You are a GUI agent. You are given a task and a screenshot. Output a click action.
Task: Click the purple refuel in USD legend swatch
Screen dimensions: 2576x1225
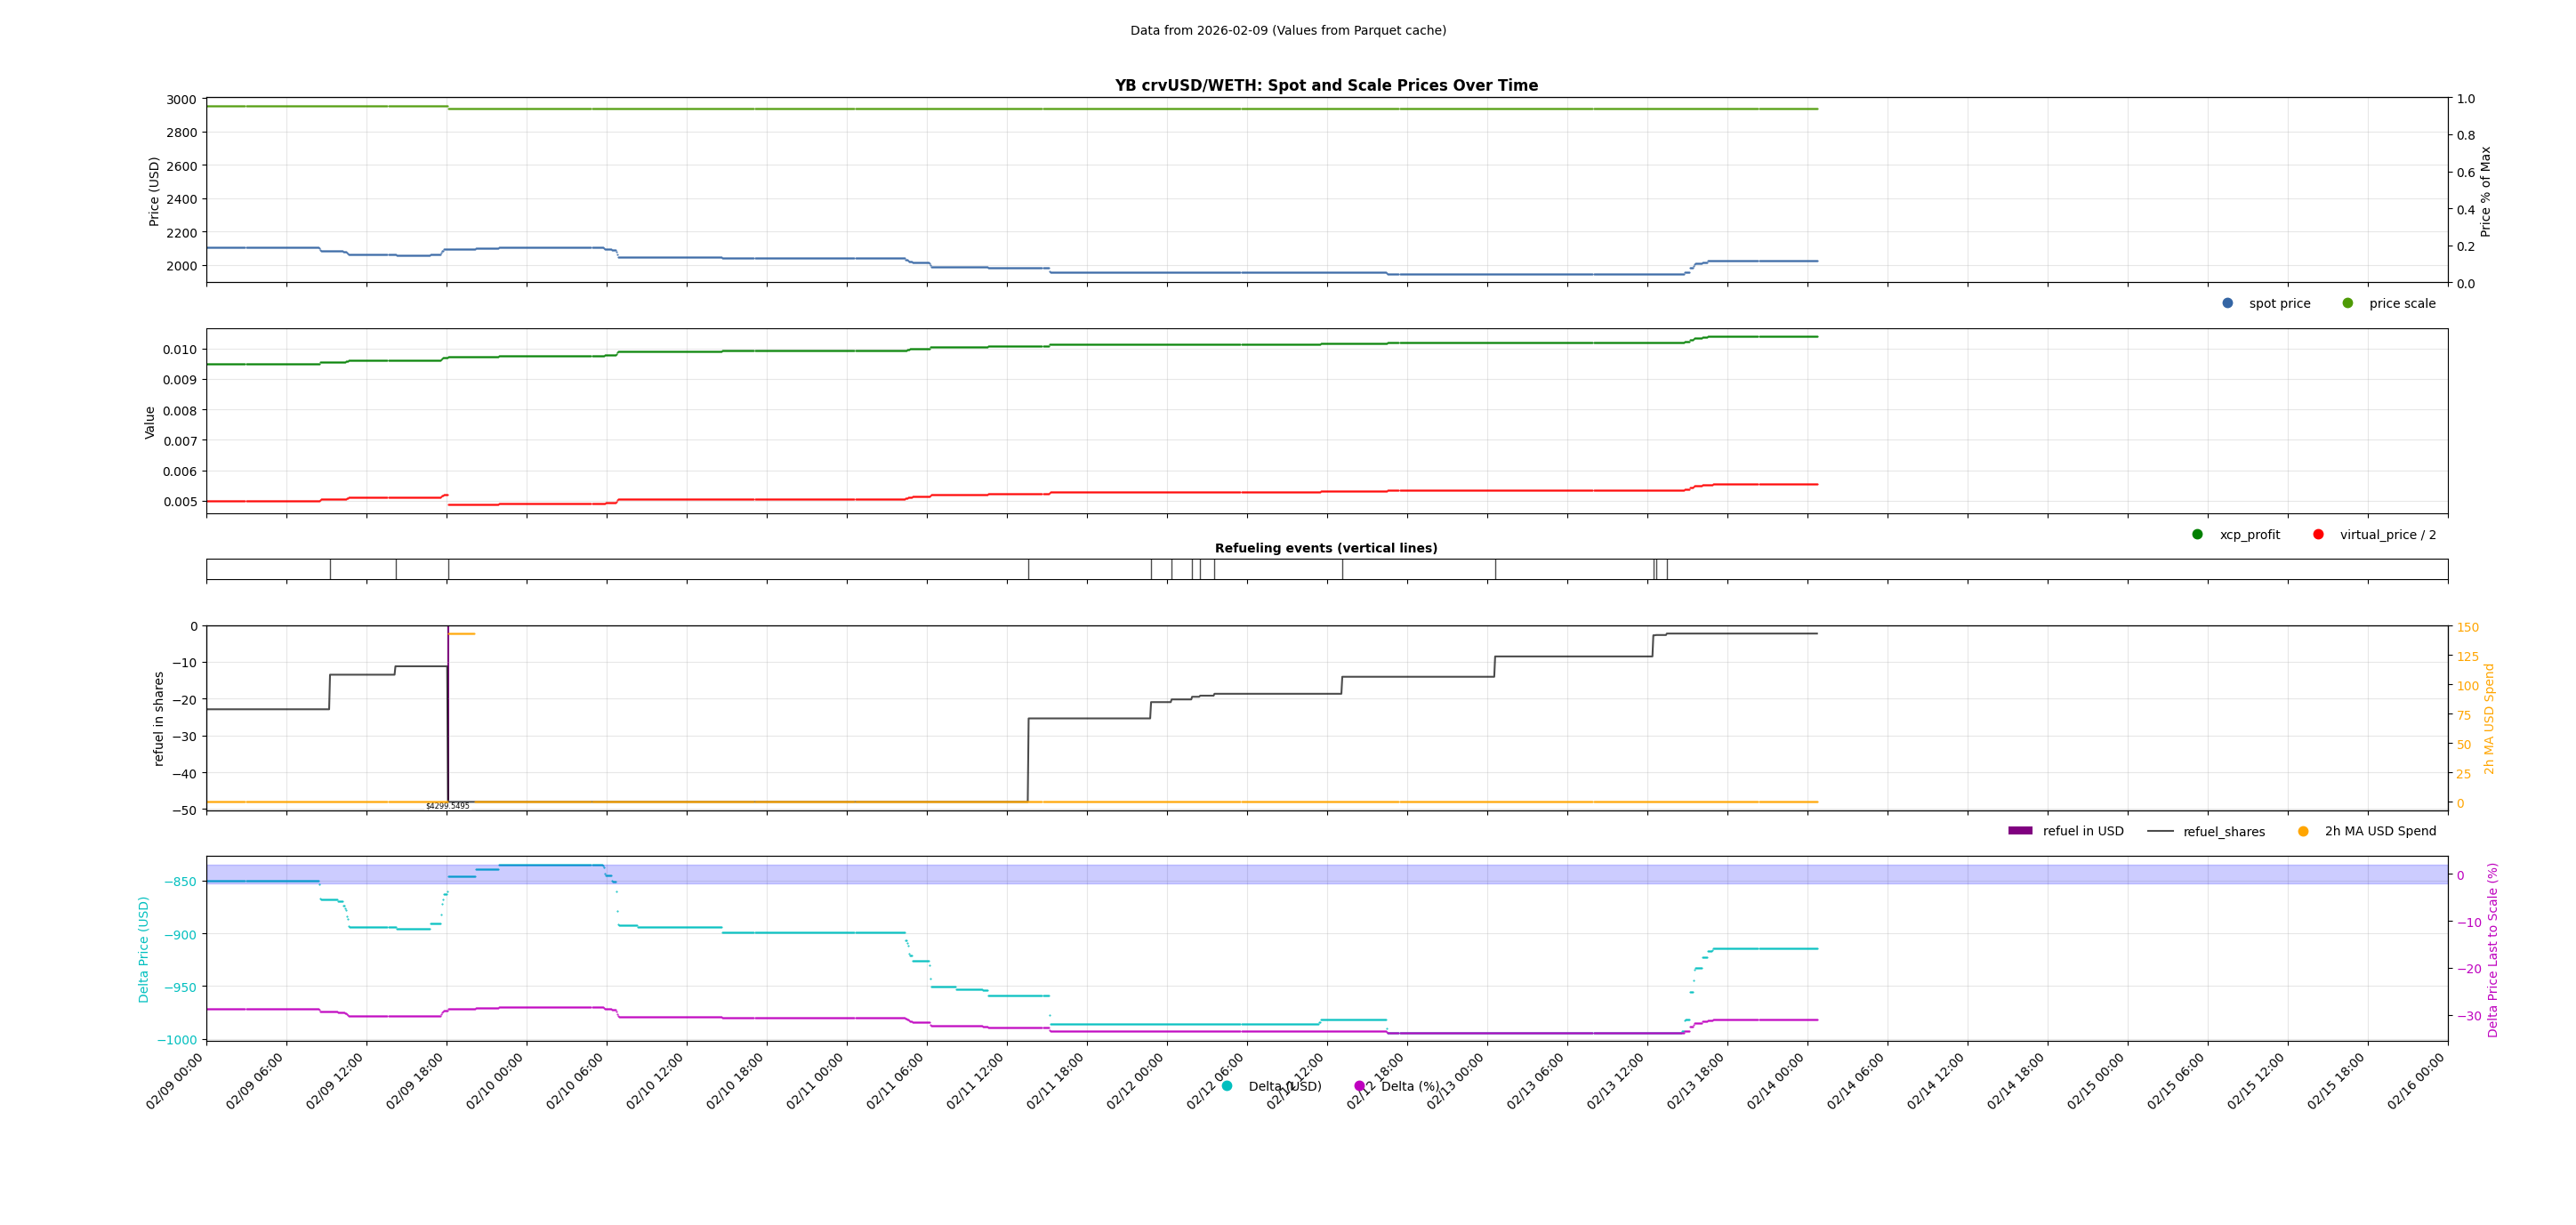[2020, 831]
